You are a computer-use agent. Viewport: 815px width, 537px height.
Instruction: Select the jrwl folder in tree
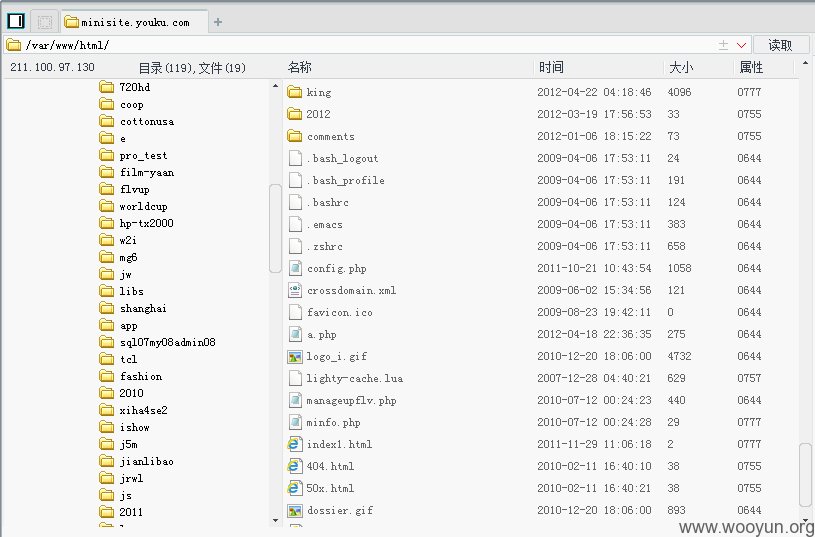click(121, 478)
